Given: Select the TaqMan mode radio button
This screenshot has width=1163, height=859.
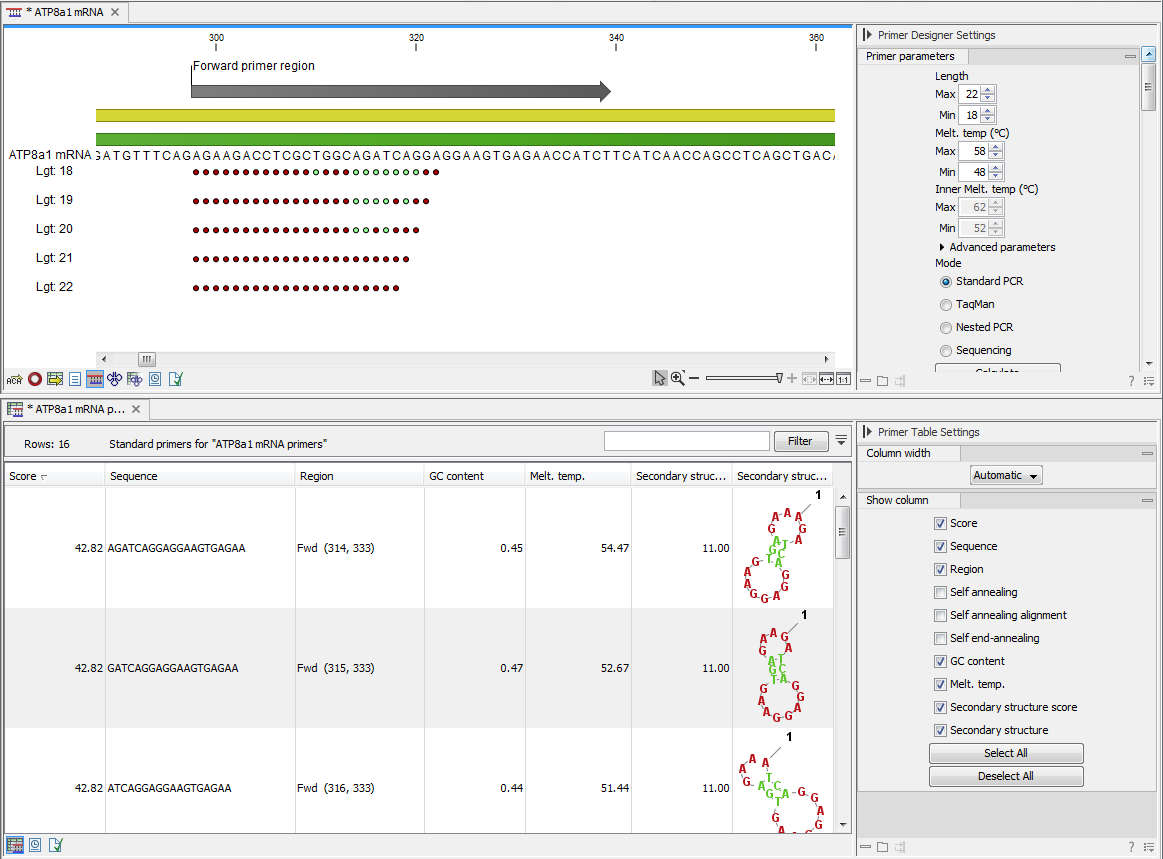Looking at the screenshot, I should pyautogui.click(x=946, y=304).
